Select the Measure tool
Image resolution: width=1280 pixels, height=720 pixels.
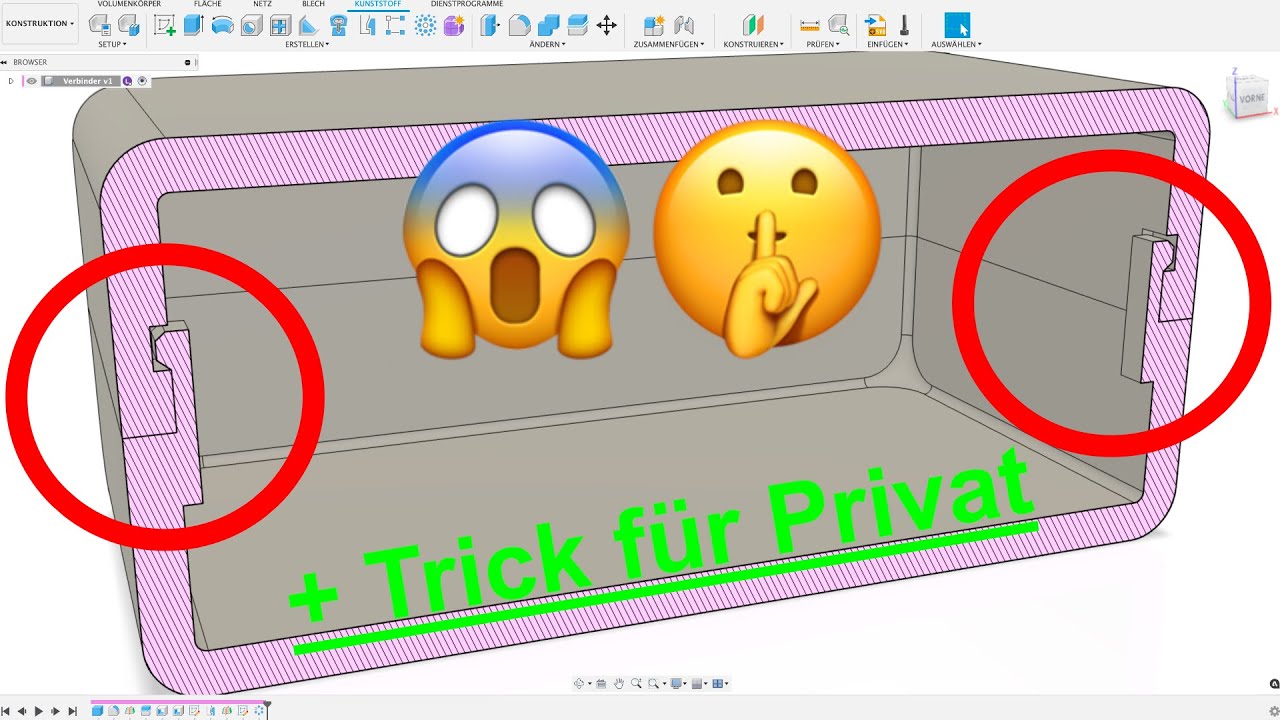coord(810,26)
